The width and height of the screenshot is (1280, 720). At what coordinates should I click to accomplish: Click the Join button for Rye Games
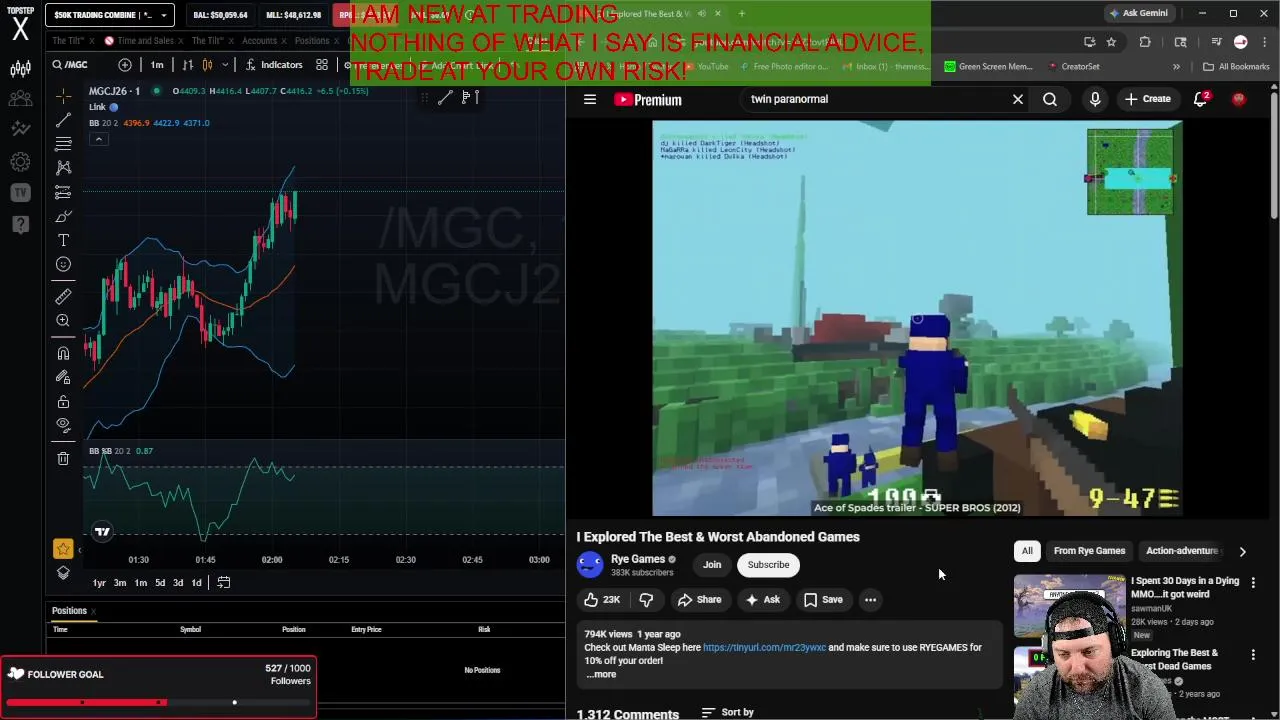tap(712, 565)
